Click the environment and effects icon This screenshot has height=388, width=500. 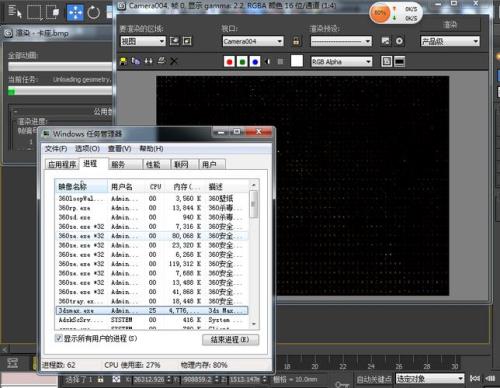(x=399, y=41)
